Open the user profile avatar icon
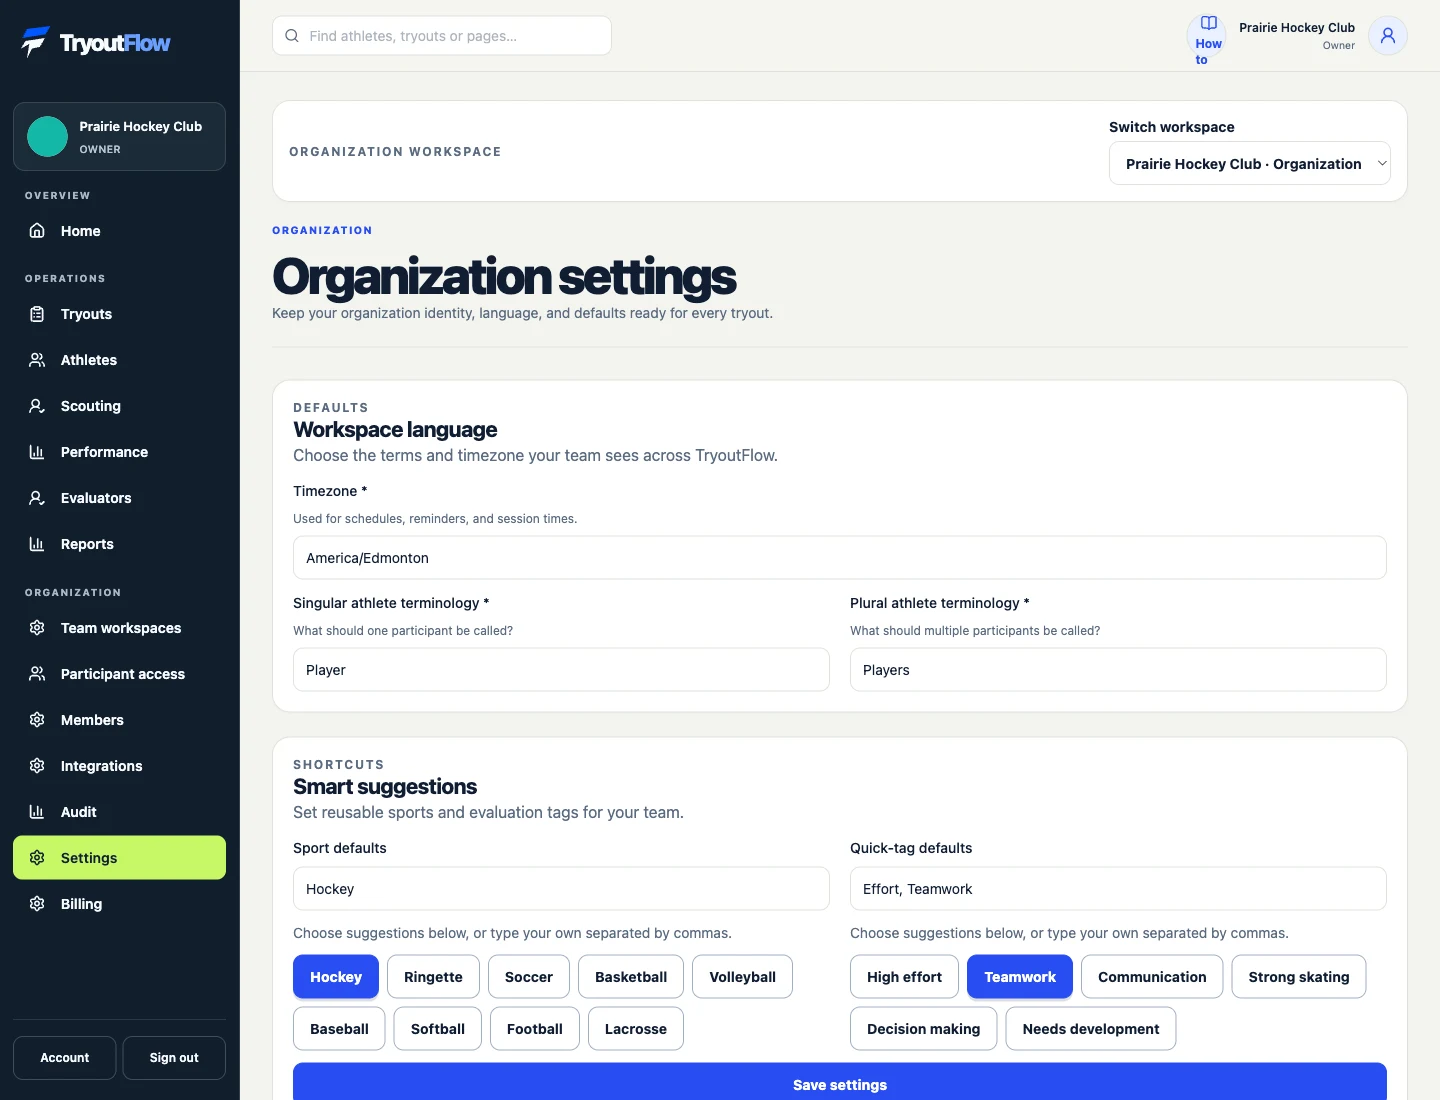The image size is (1440, 1100). (x=1388, y=36)
